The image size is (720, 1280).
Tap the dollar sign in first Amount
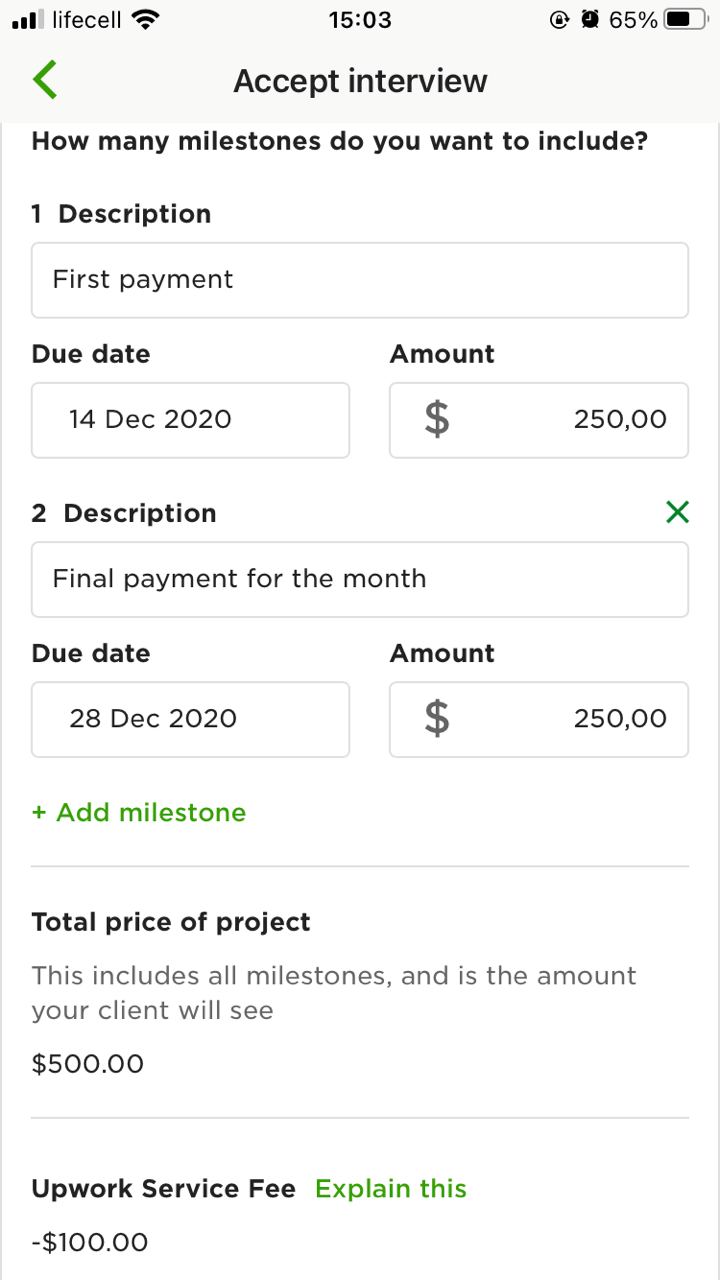[x=437, y=419]
